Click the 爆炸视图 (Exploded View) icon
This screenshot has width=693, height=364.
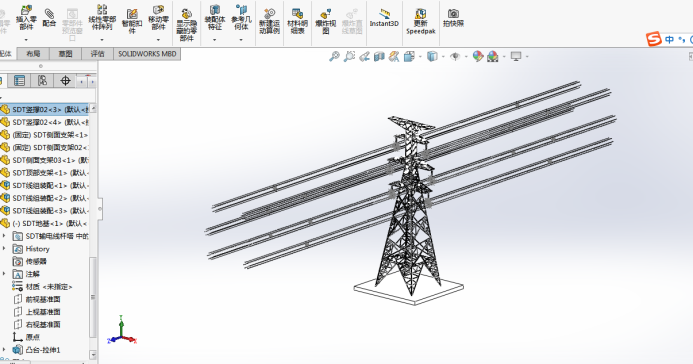coord(326,14)
